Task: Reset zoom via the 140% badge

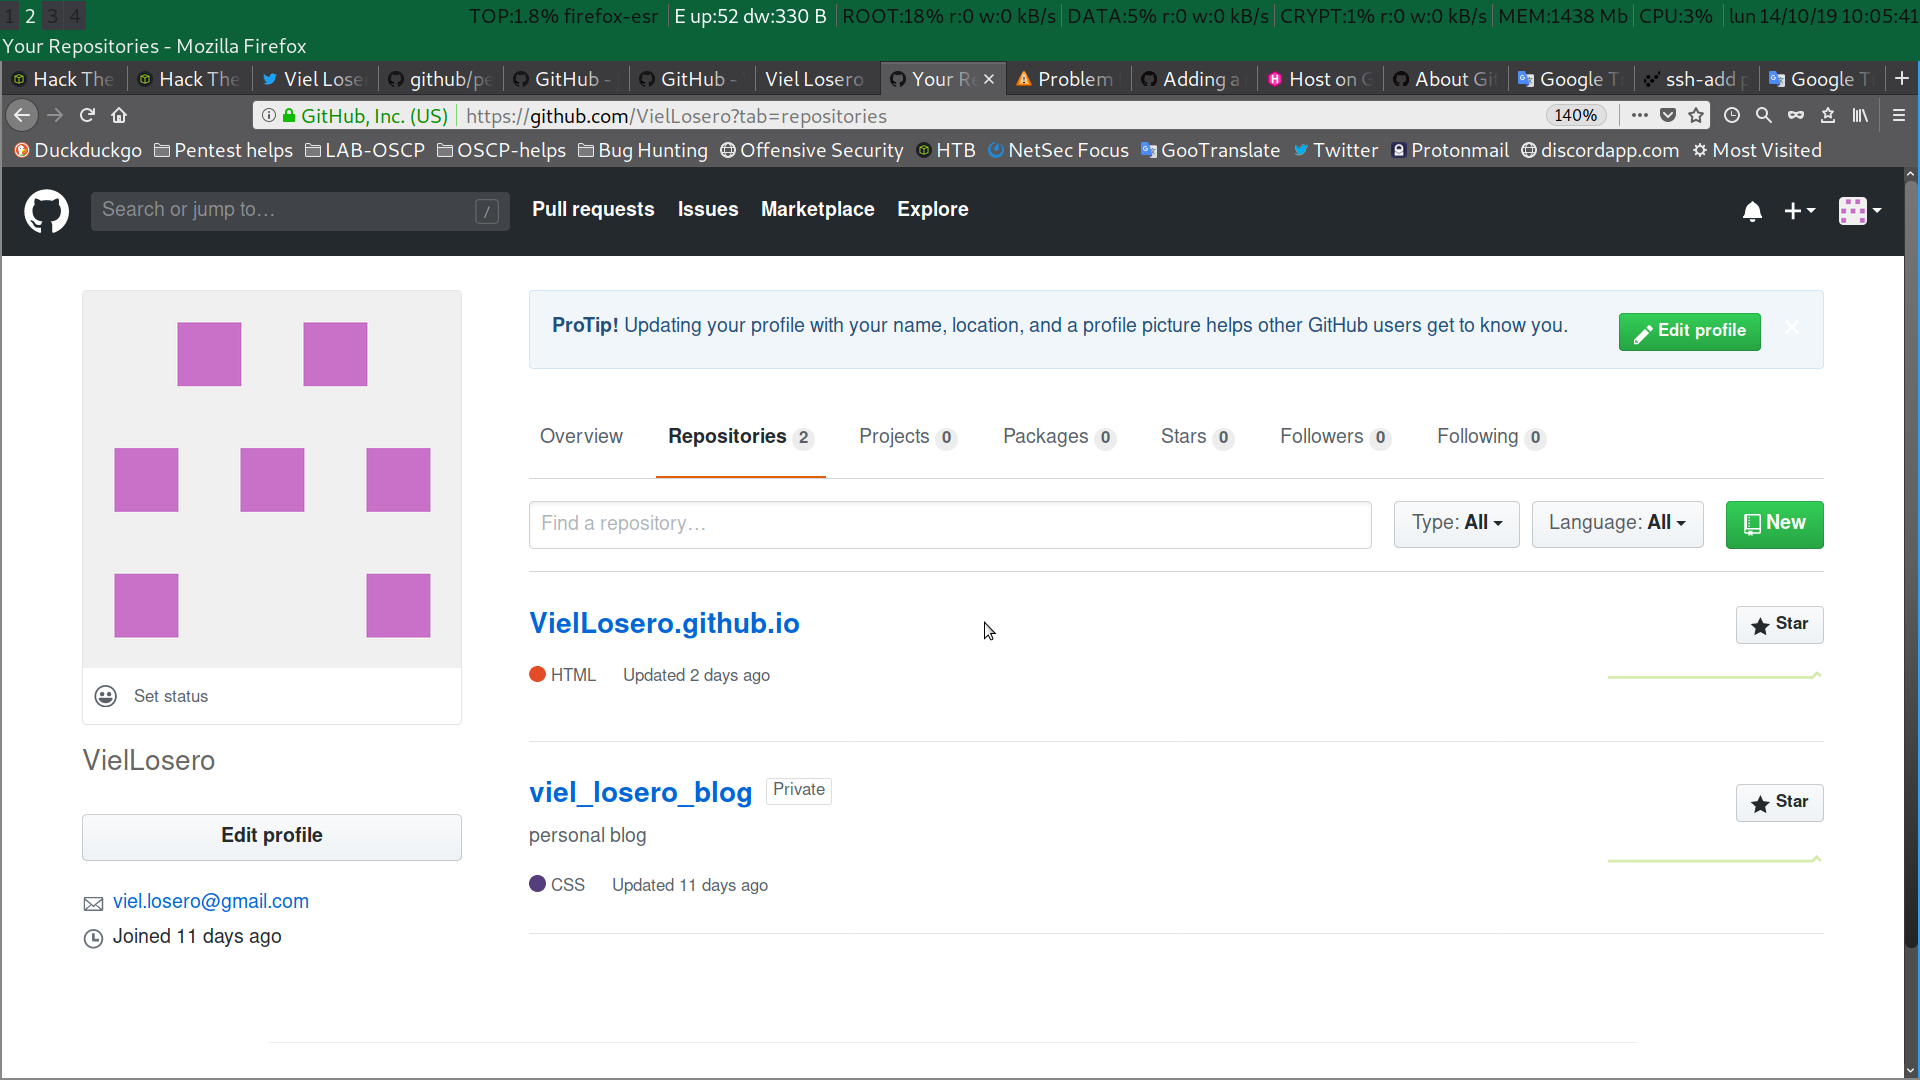Action: click(x=1575, y=116)
